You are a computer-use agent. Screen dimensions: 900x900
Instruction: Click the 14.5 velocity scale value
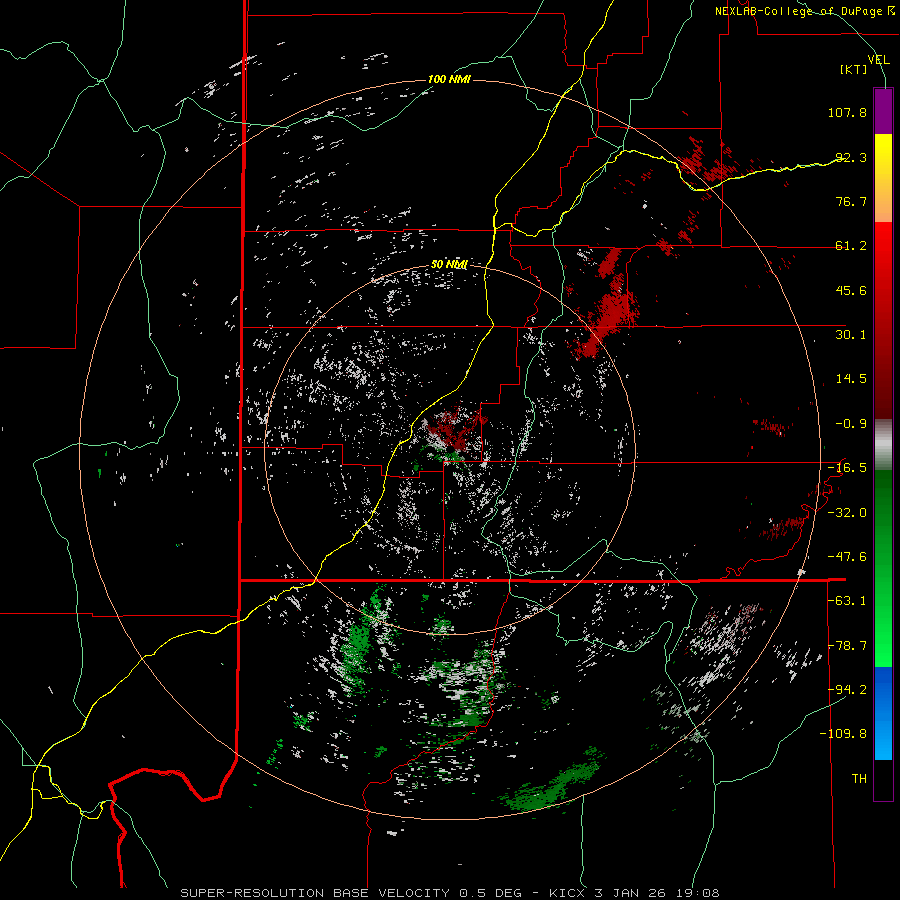(x=851, y=379)
